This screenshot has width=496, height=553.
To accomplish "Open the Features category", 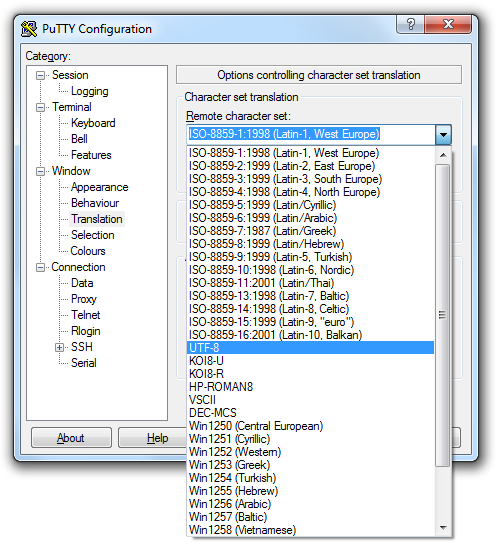I will (91, 155).
